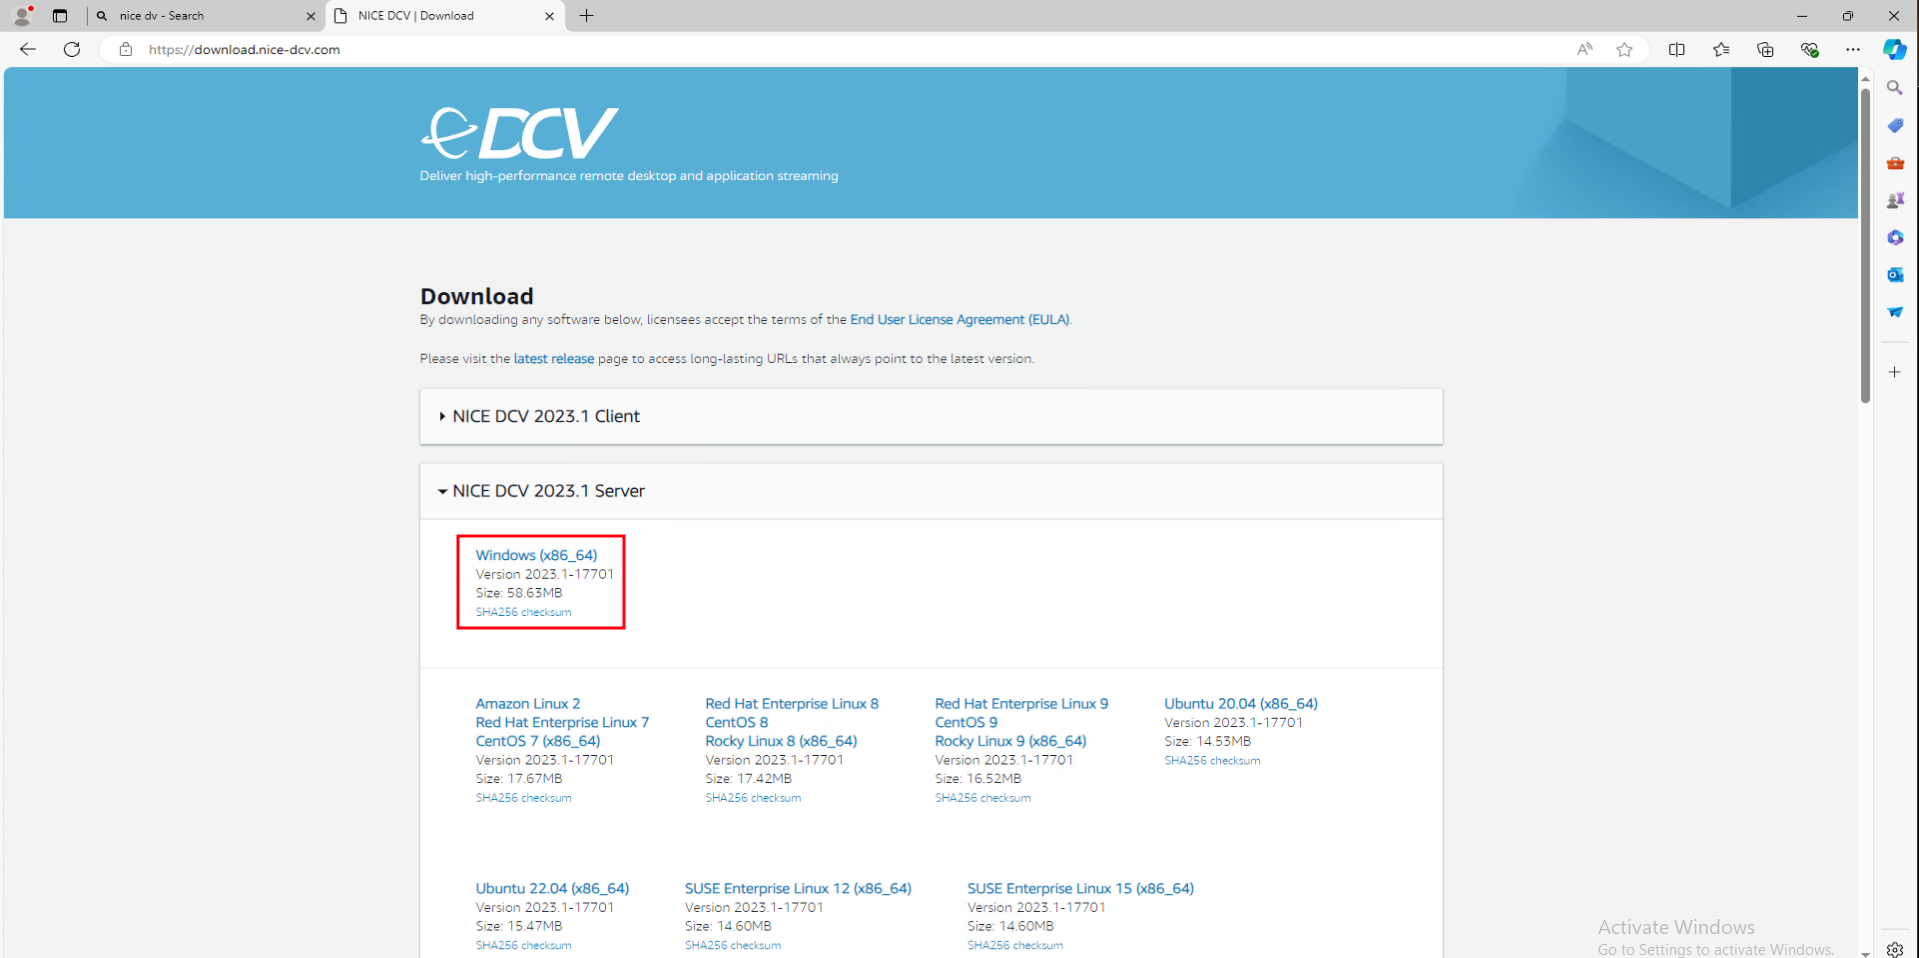
Task: Close the 'nice dv - Search' tab
Action: pos(310,16)
